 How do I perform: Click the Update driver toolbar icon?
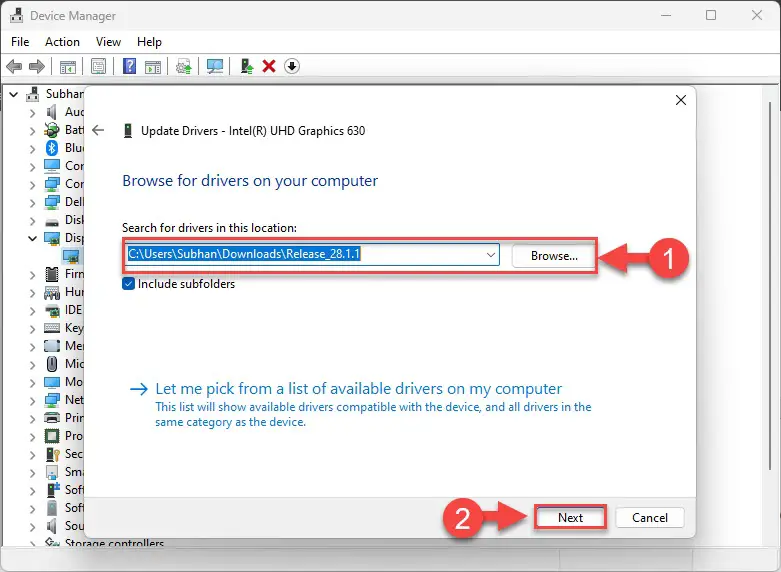click(247, 66)
